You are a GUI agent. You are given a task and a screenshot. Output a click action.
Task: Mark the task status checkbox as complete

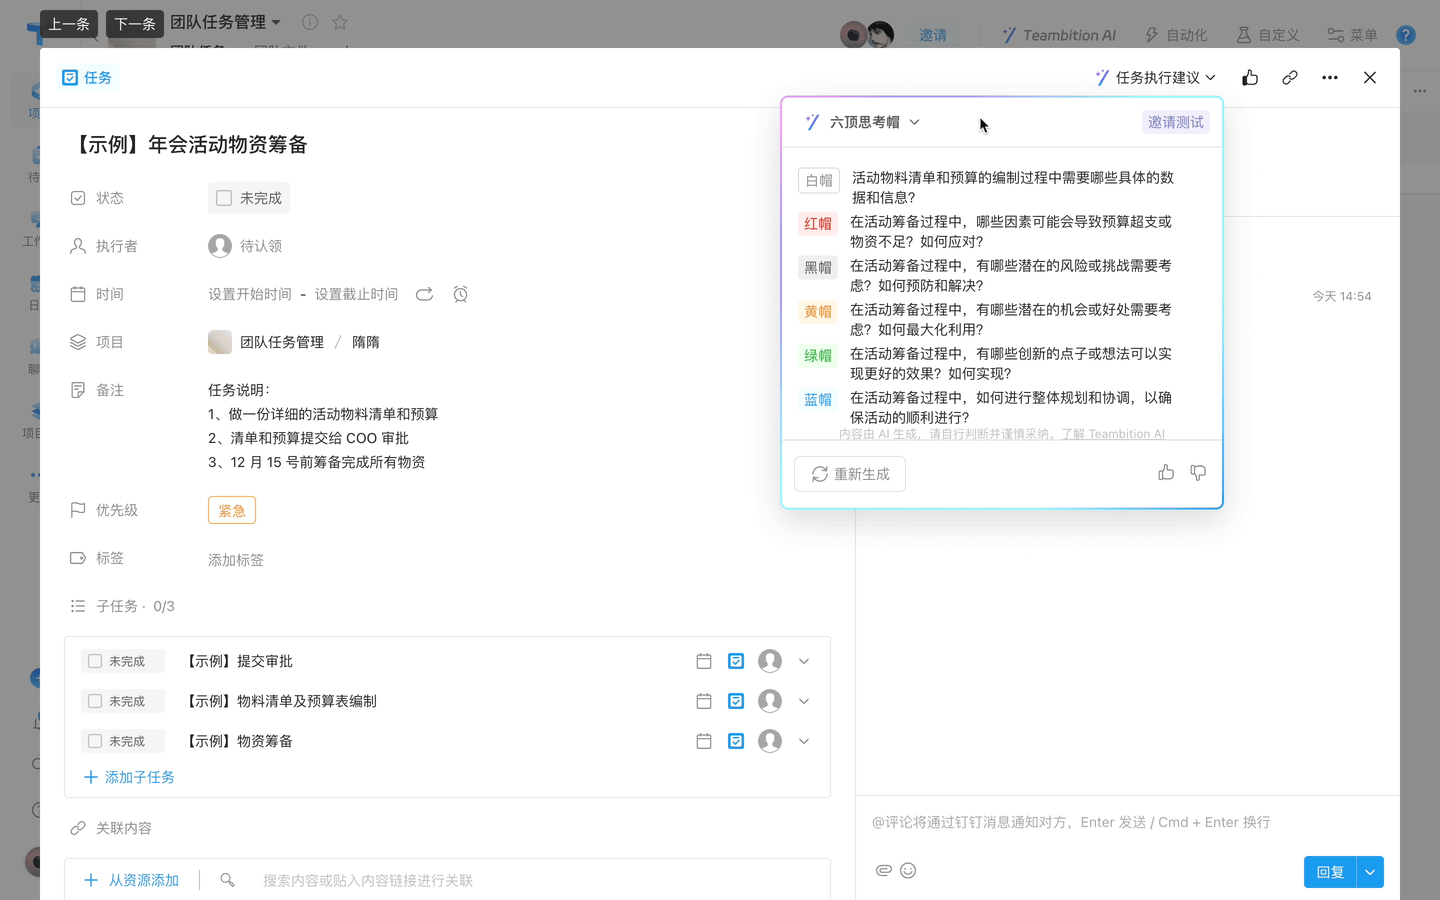coord(223,197)
